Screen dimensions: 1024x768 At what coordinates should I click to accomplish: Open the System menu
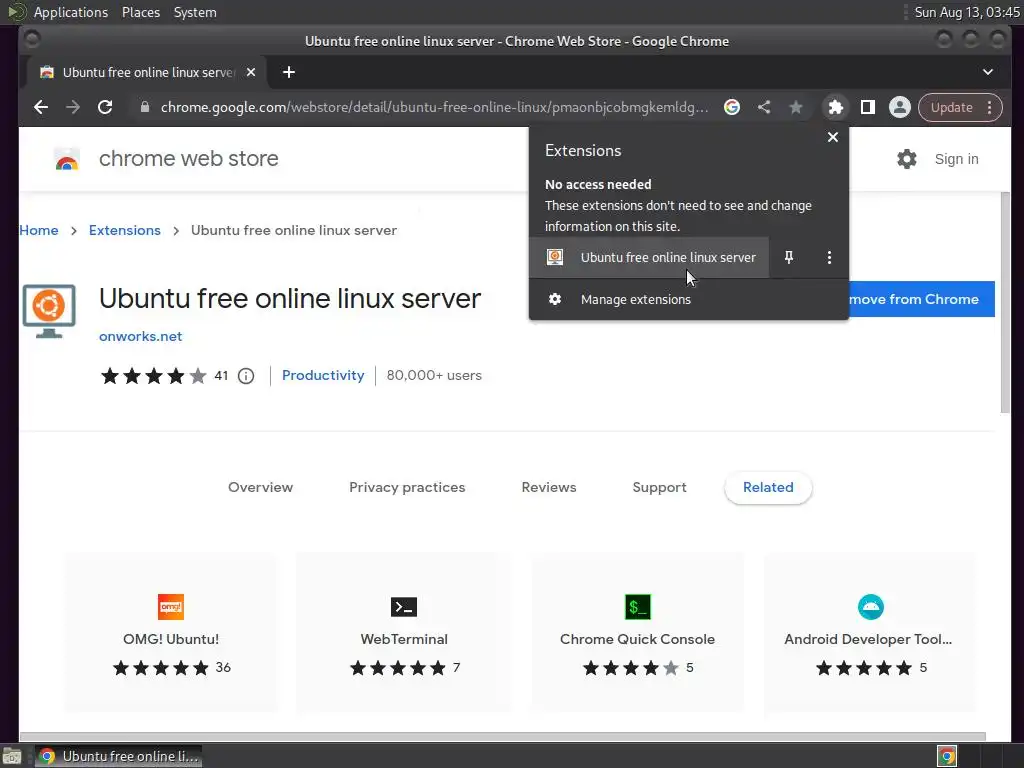tap(195, 12)
